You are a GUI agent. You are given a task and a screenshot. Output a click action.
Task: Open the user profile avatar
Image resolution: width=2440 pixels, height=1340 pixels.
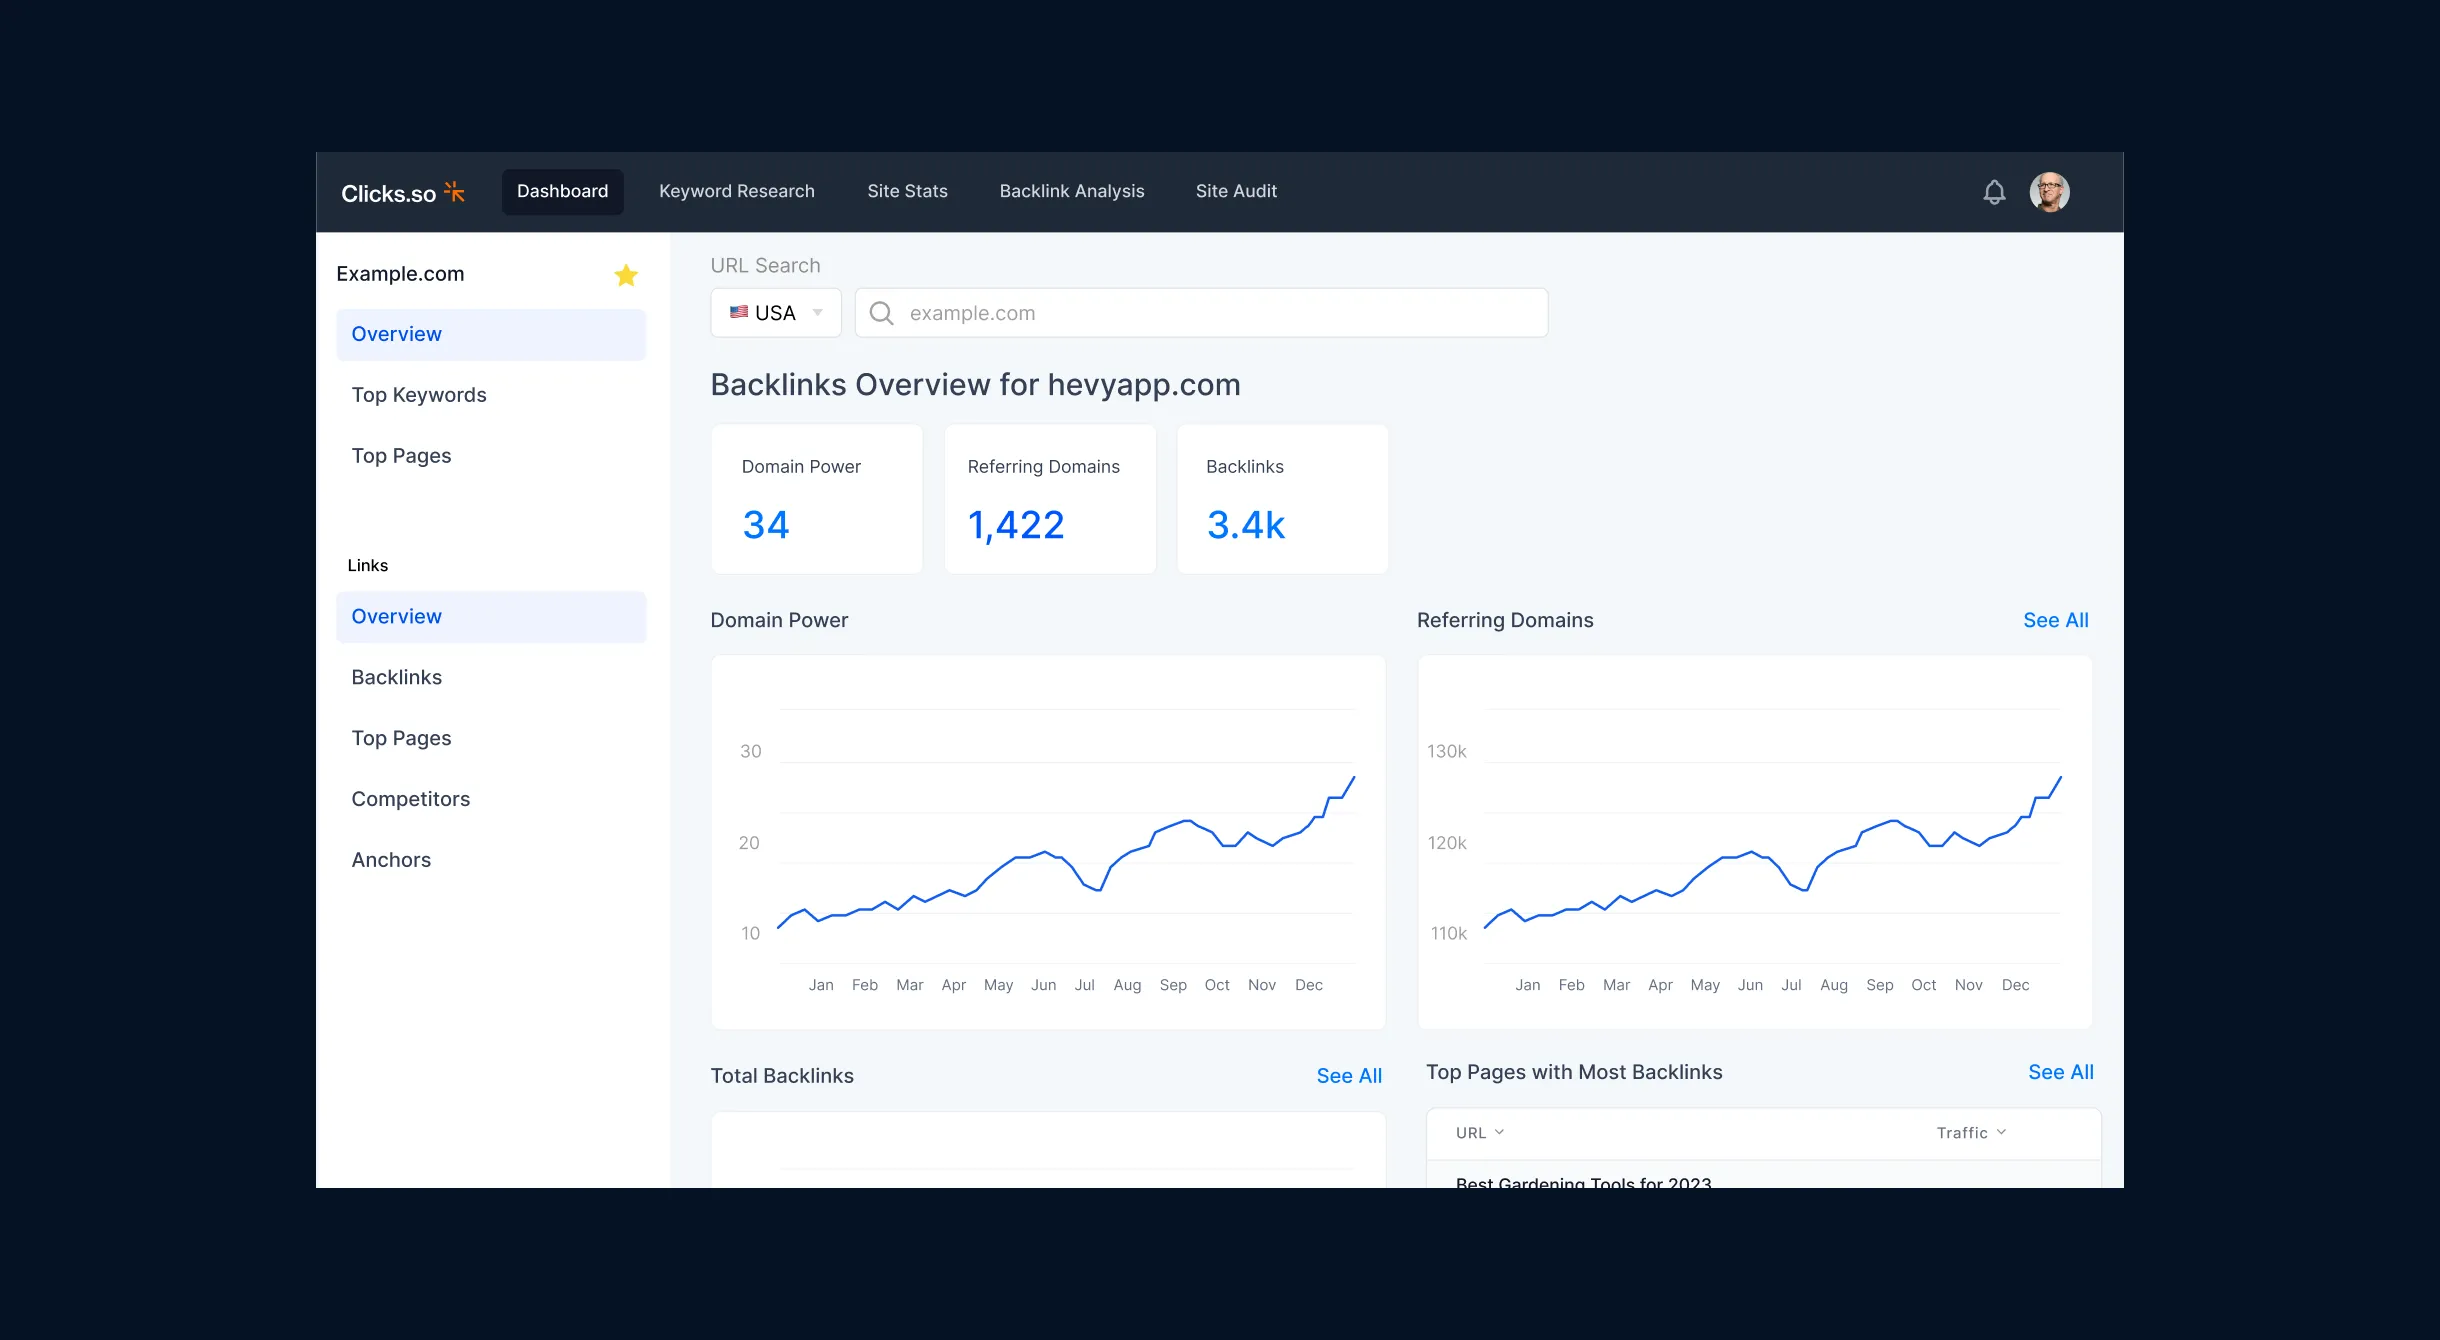2049,192
